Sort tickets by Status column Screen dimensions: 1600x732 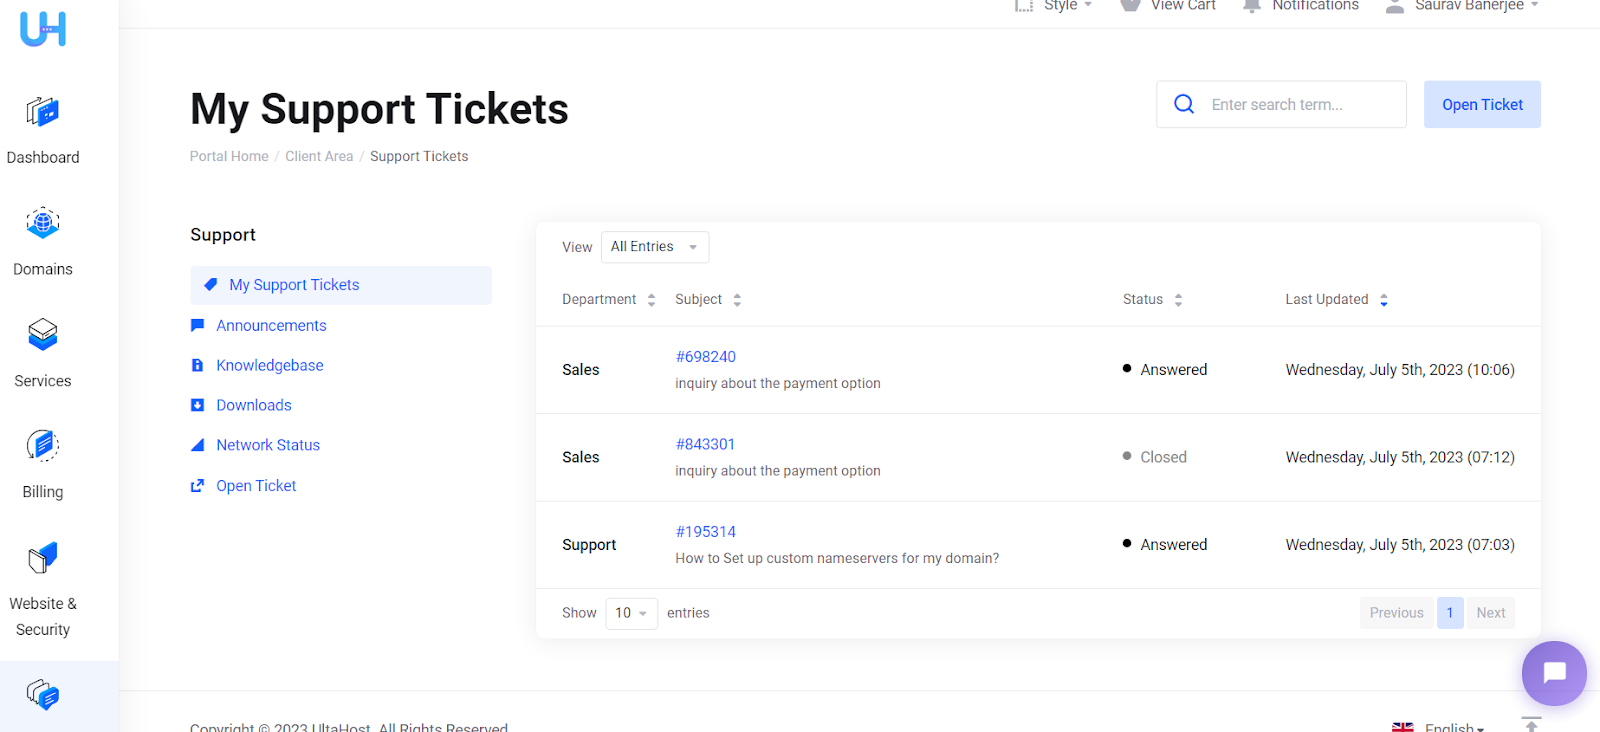(x=1153, y=299)
